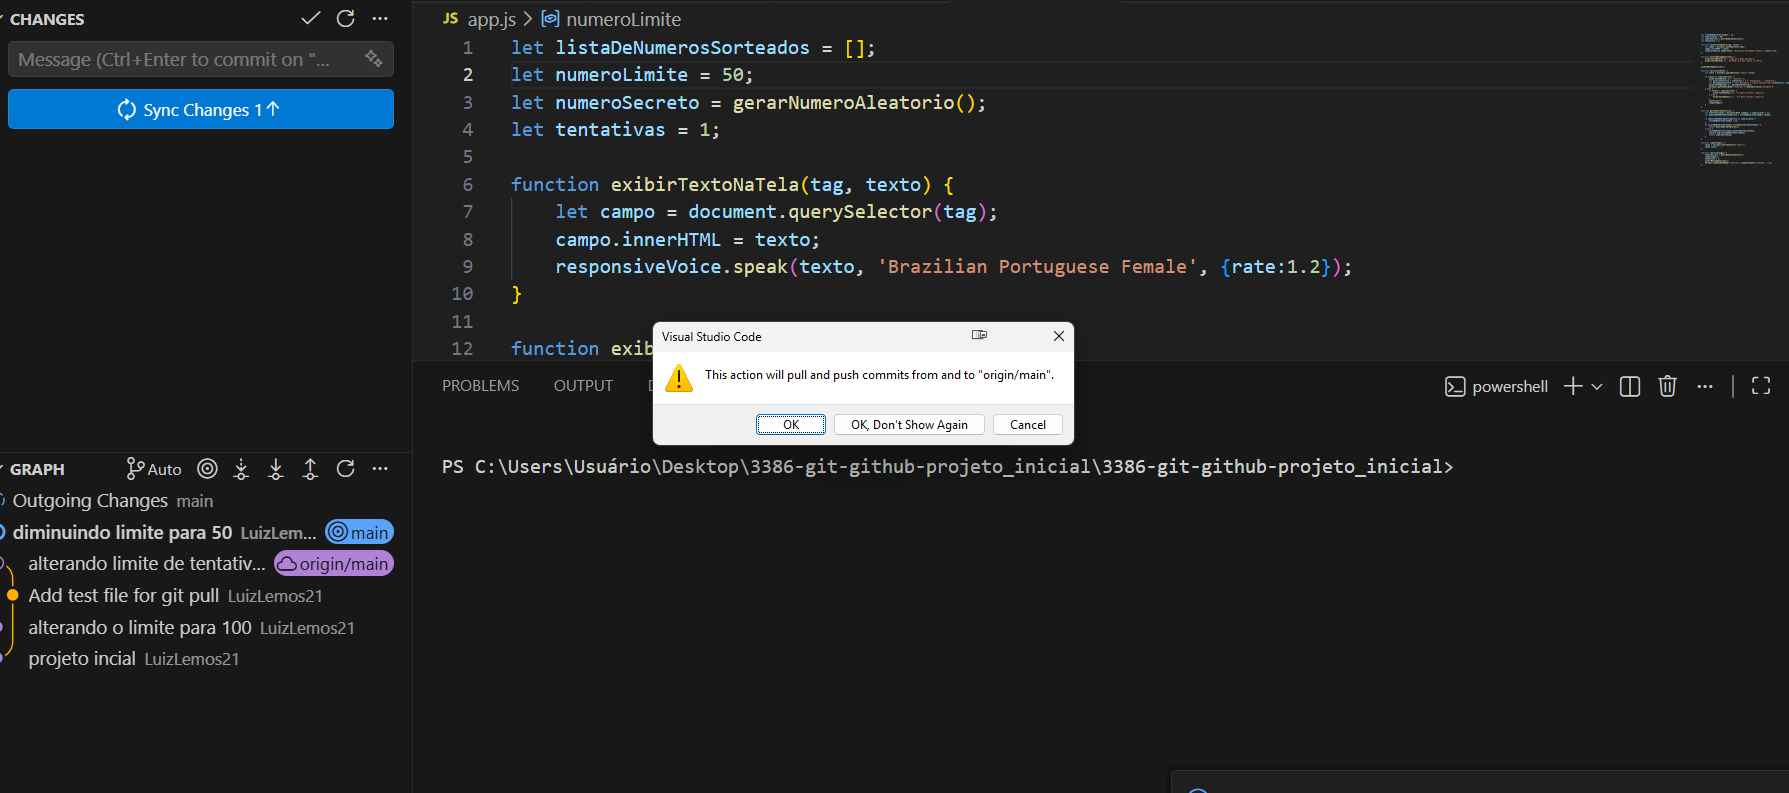
Task: Open the new terminal launch profile dropdown
Action: click(x=1597, y=386)
